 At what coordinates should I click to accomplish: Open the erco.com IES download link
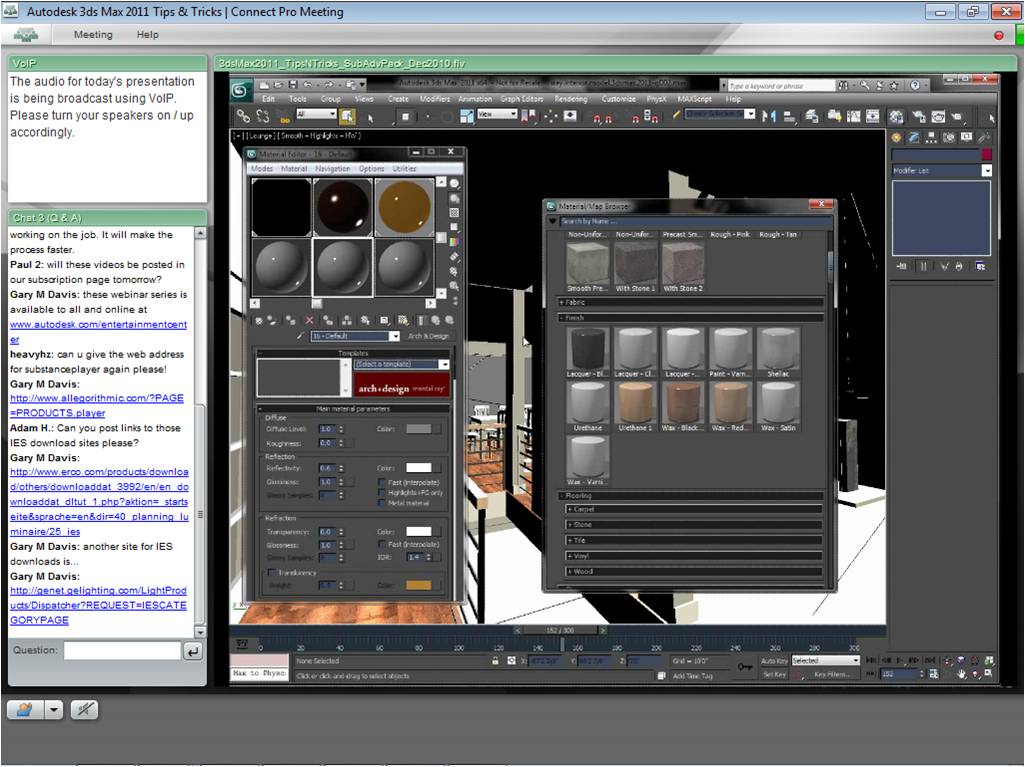pos(99,502)
